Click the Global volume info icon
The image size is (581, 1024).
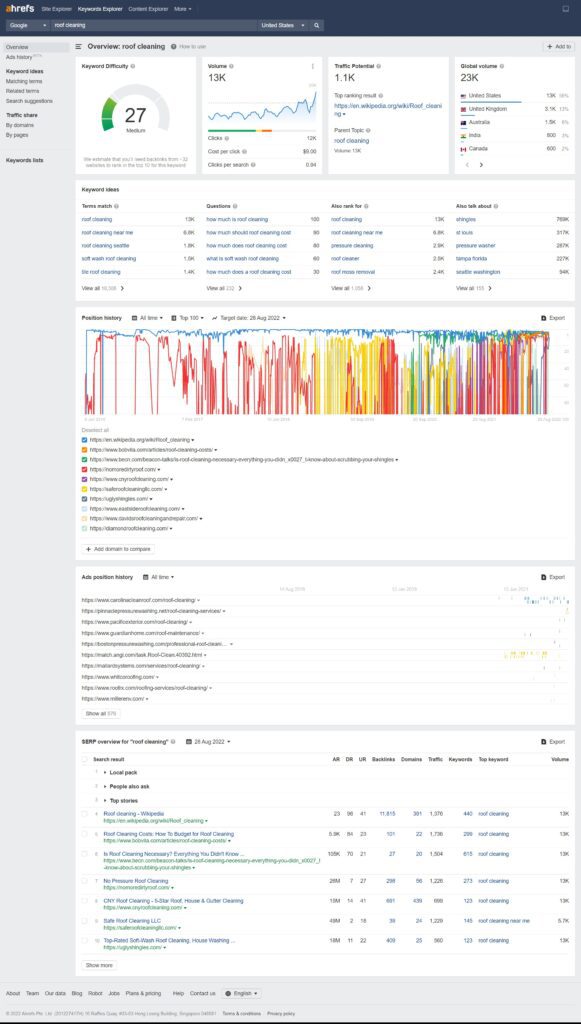pyautogui.click(x=501, y=66)
